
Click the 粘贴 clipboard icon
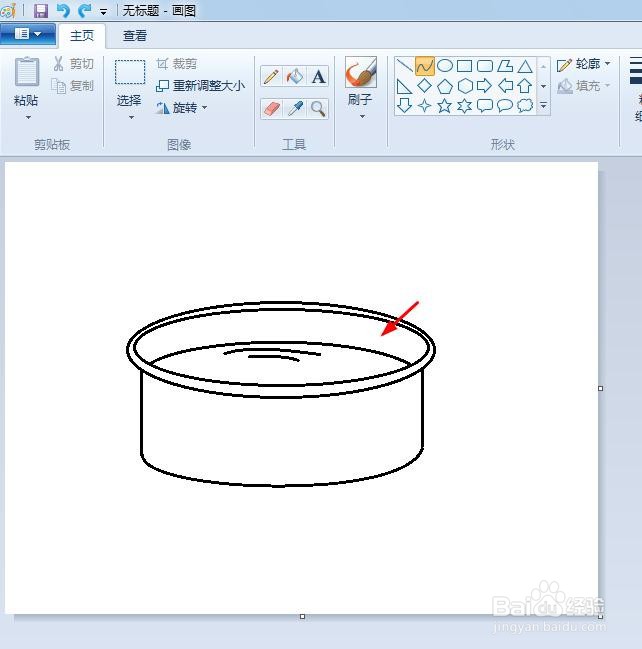click(27, 72)
